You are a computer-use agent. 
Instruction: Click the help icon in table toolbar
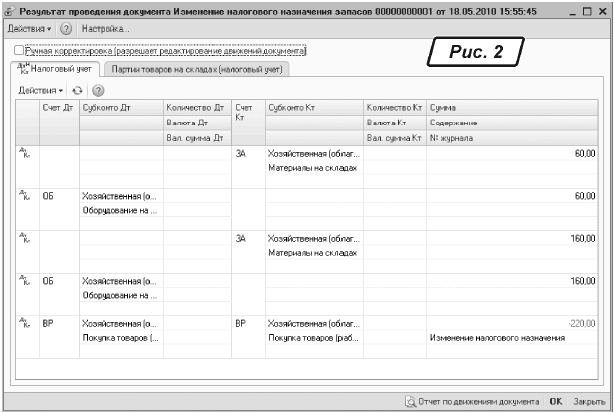[x=92, y=90]
